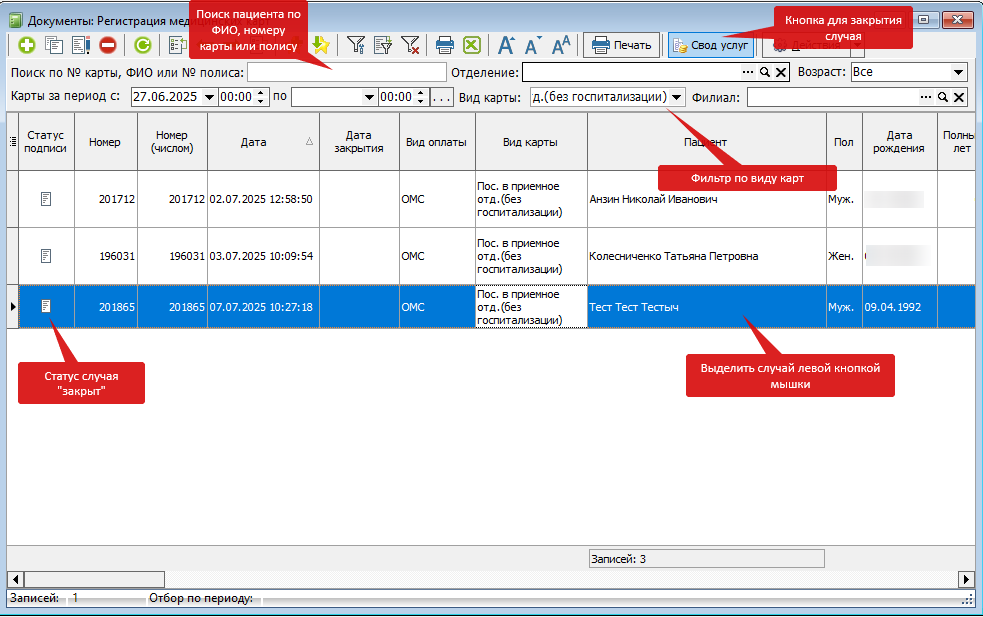Click the Пол column header
The width and height of the screenshot is (983, 617).
tap(844, 142)
